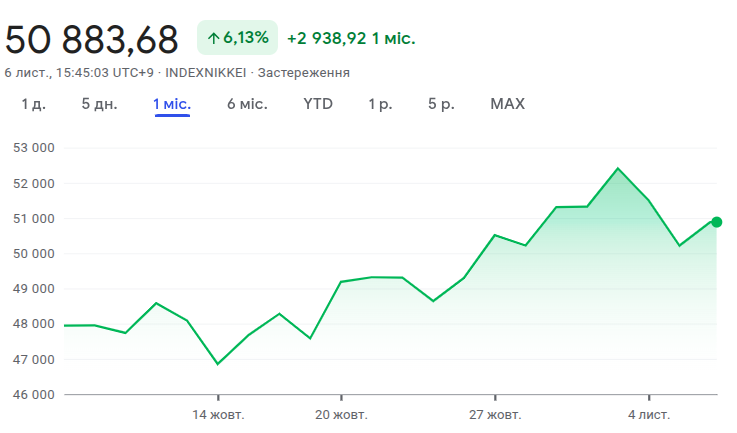The width and height of the screenshot is (737, 433).
Task: Click the INDEXNIKKEI ticker text
Action: 206,73
